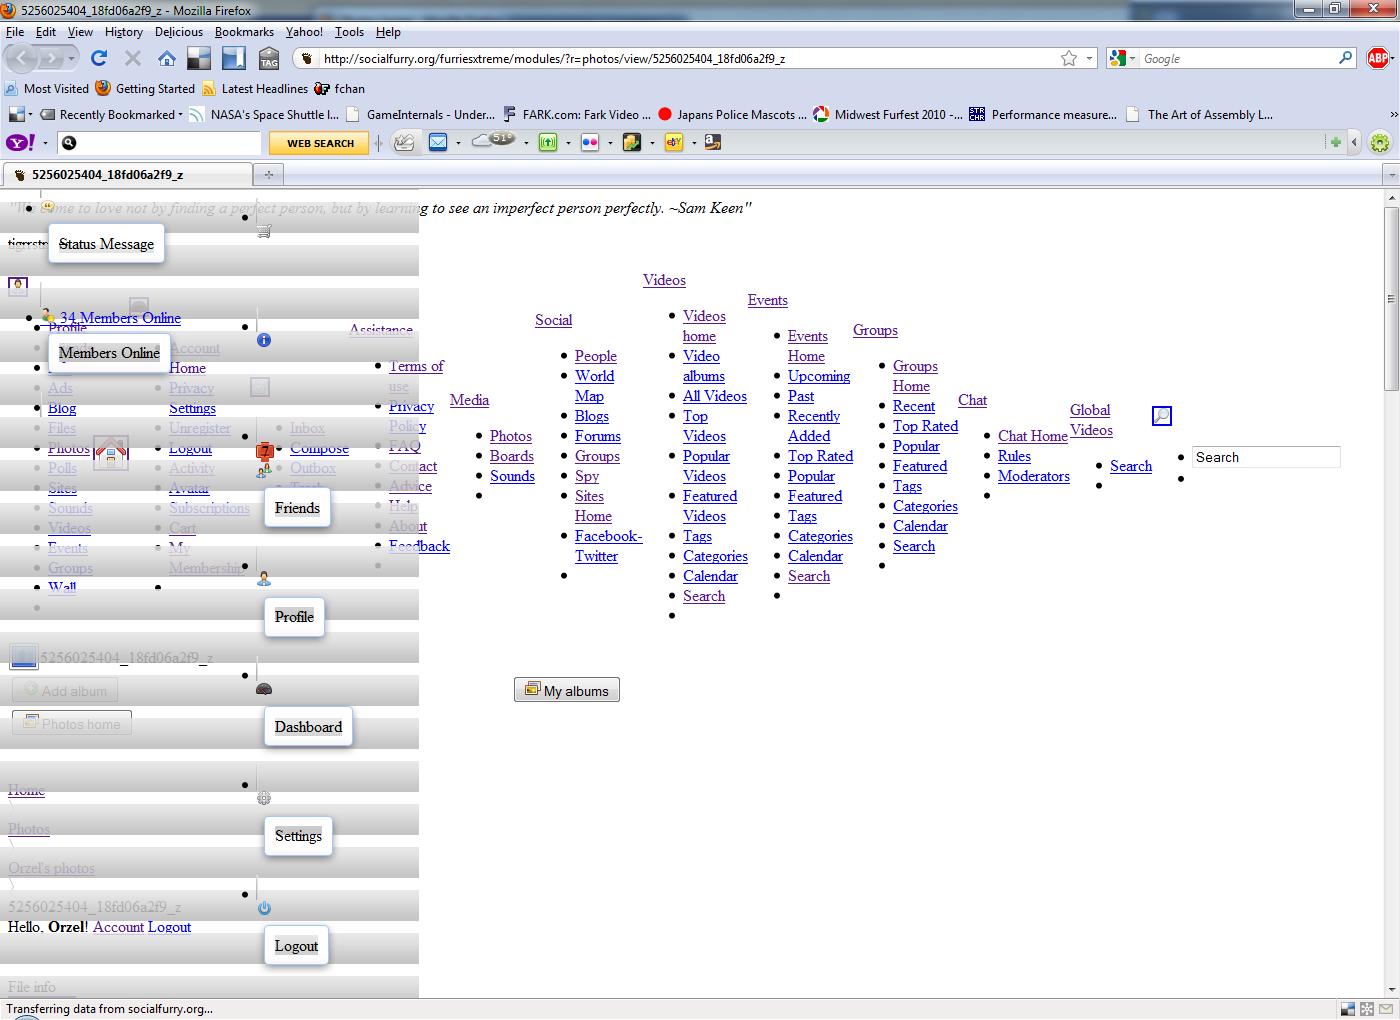The image size is (1400, 1020).
Task: Open the History menu
Action: 124,32
